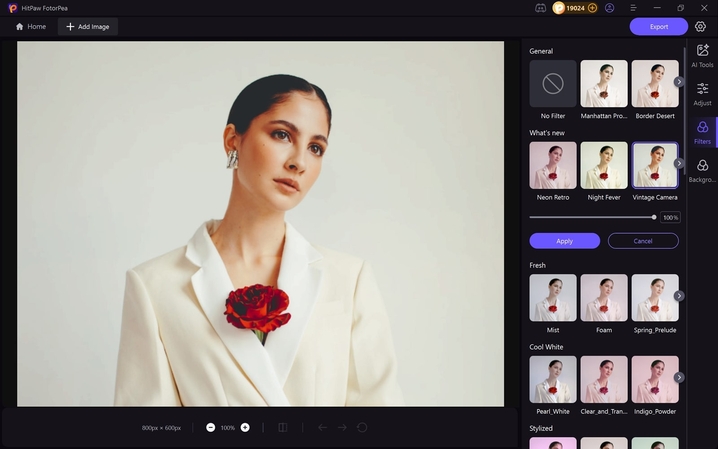718x449 pixels.
Task: Click the Discord icon in title bar
Action: 540,8
